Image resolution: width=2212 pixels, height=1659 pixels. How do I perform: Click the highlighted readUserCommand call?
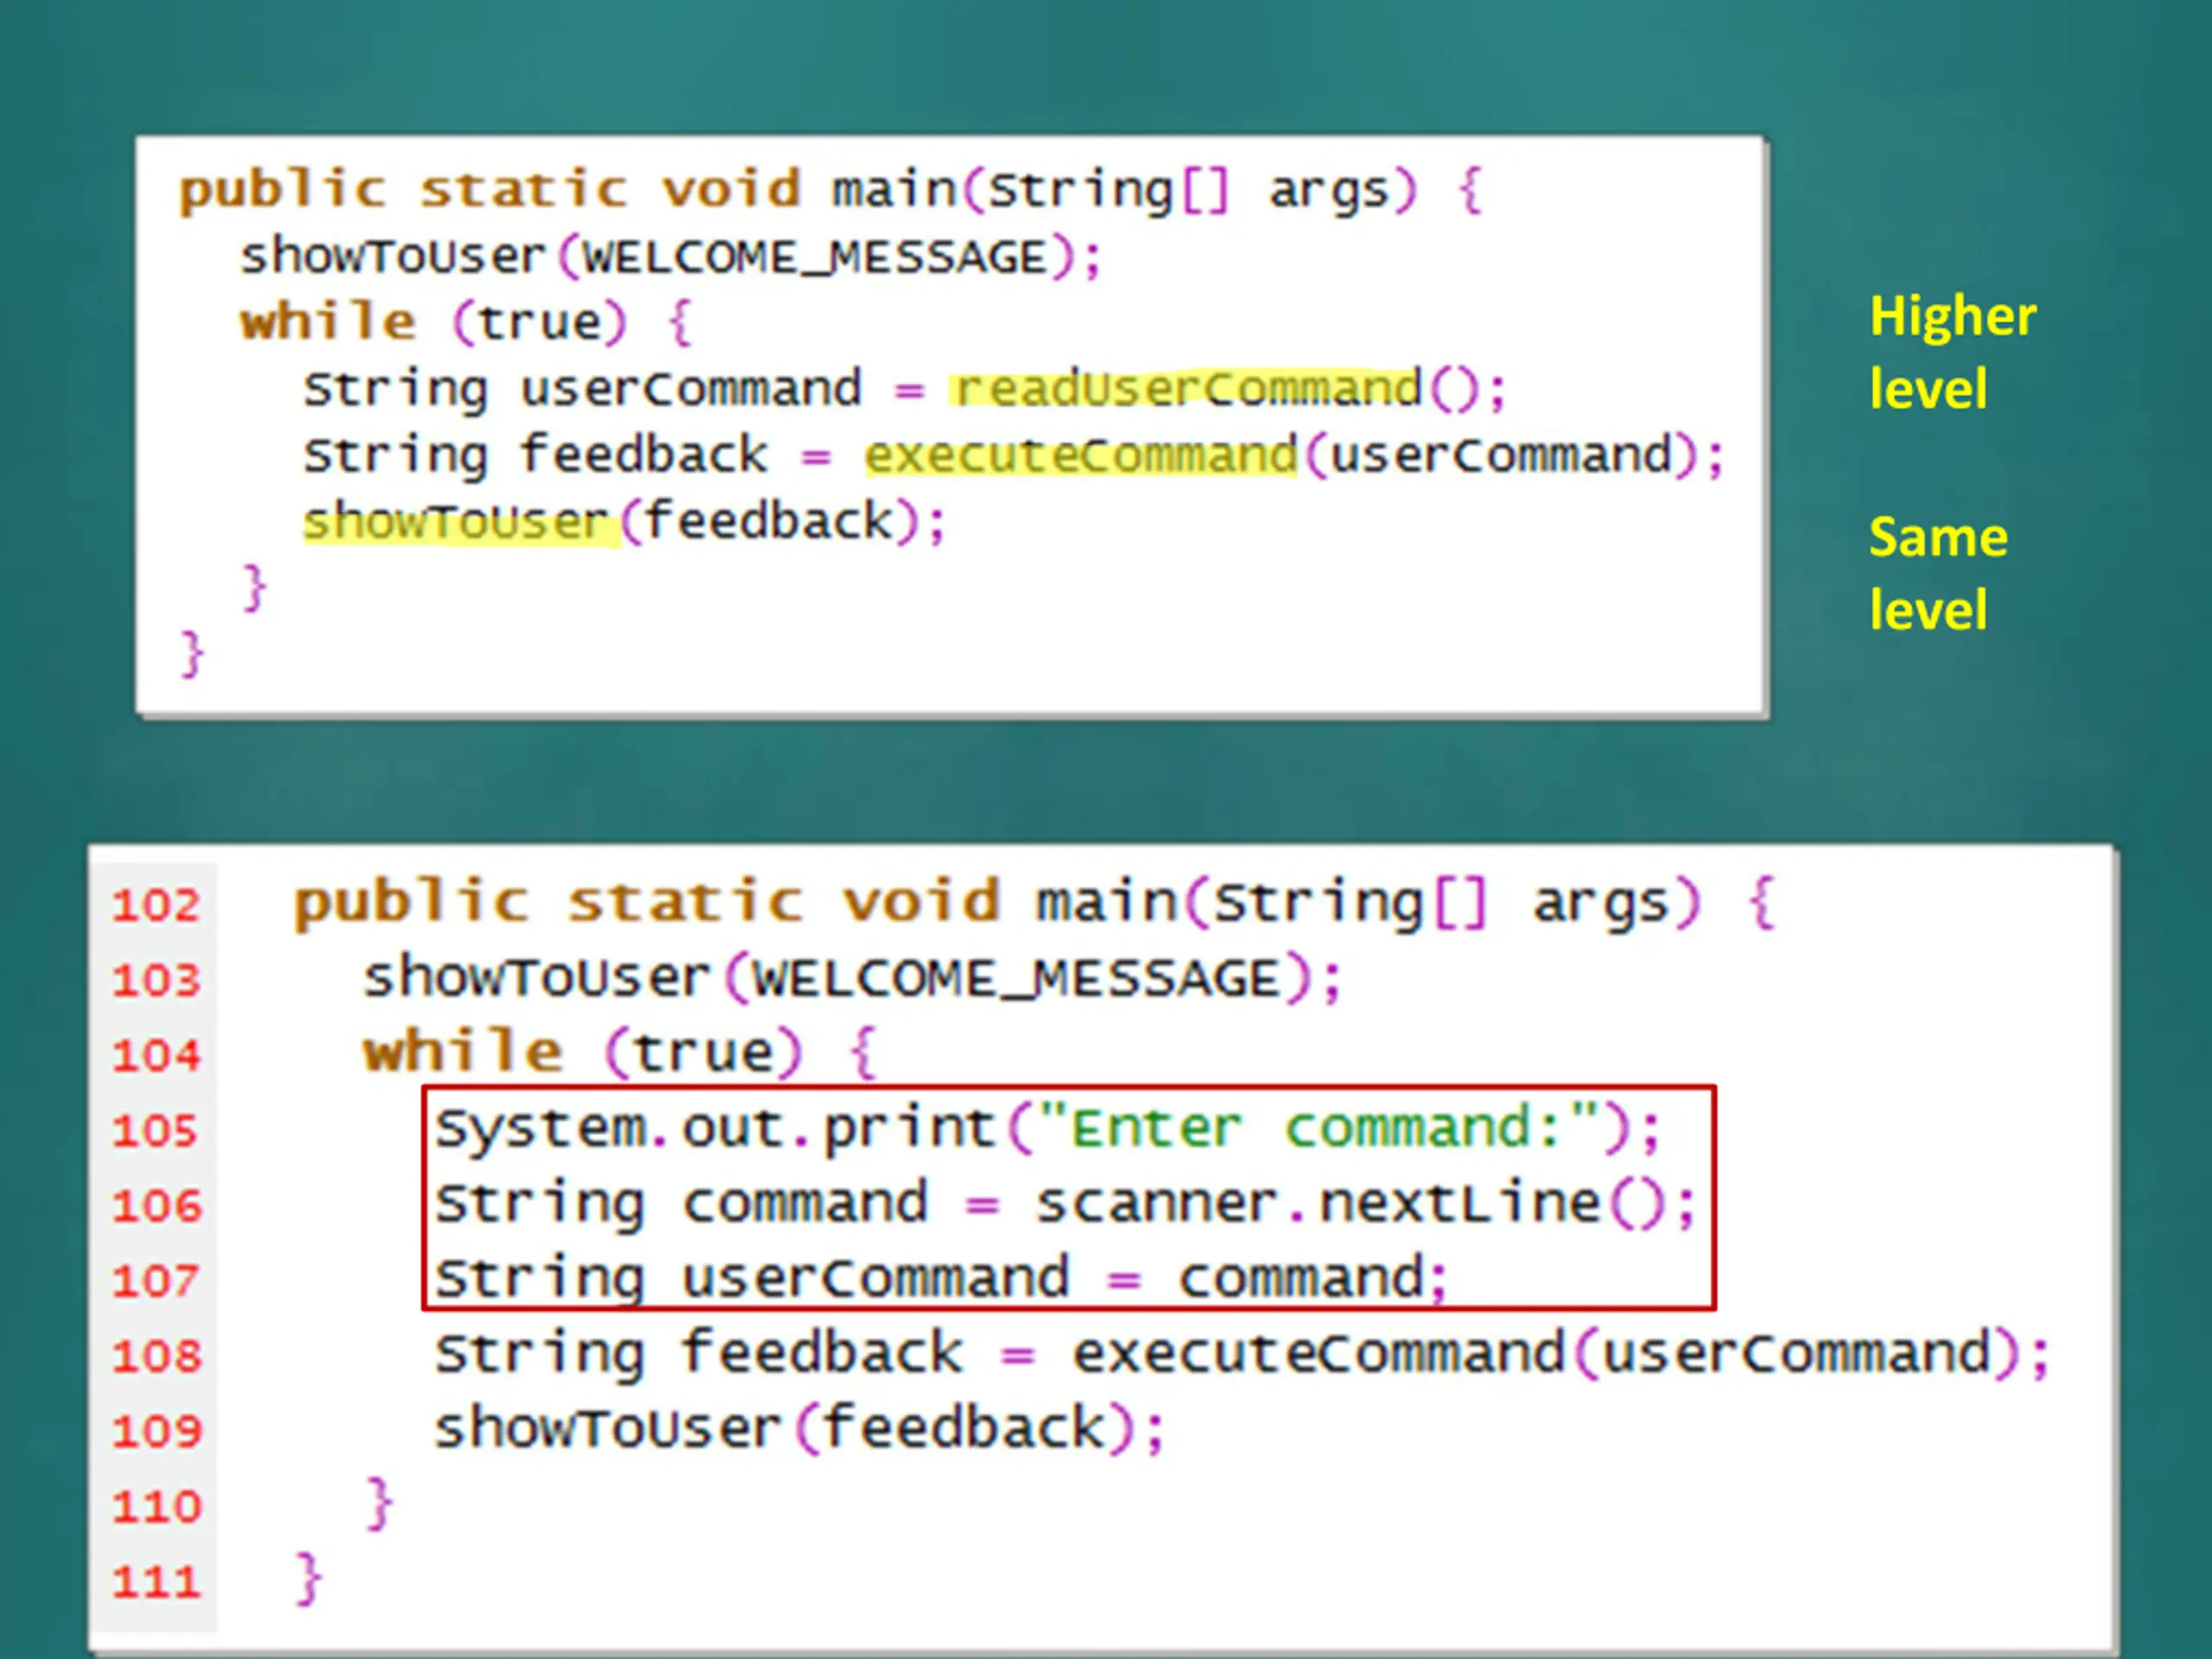[x=1187, y=388]
